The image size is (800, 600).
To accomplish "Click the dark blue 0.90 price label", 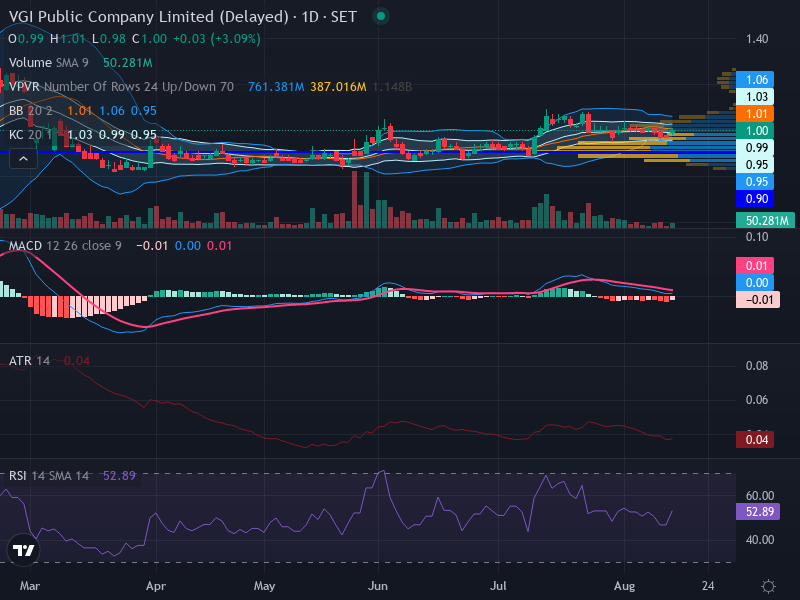I will [755, 198].
